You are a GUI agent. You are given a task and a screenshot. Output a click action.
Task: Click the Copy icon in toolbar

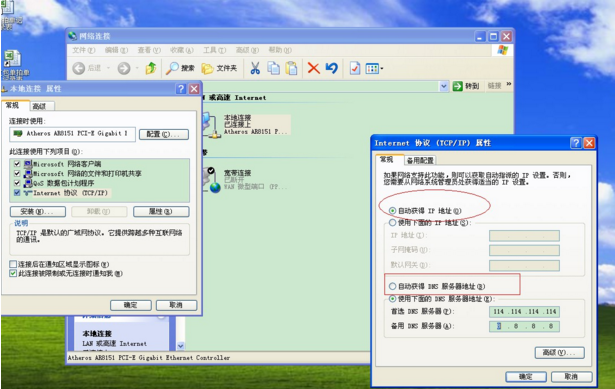click(273, 68)
